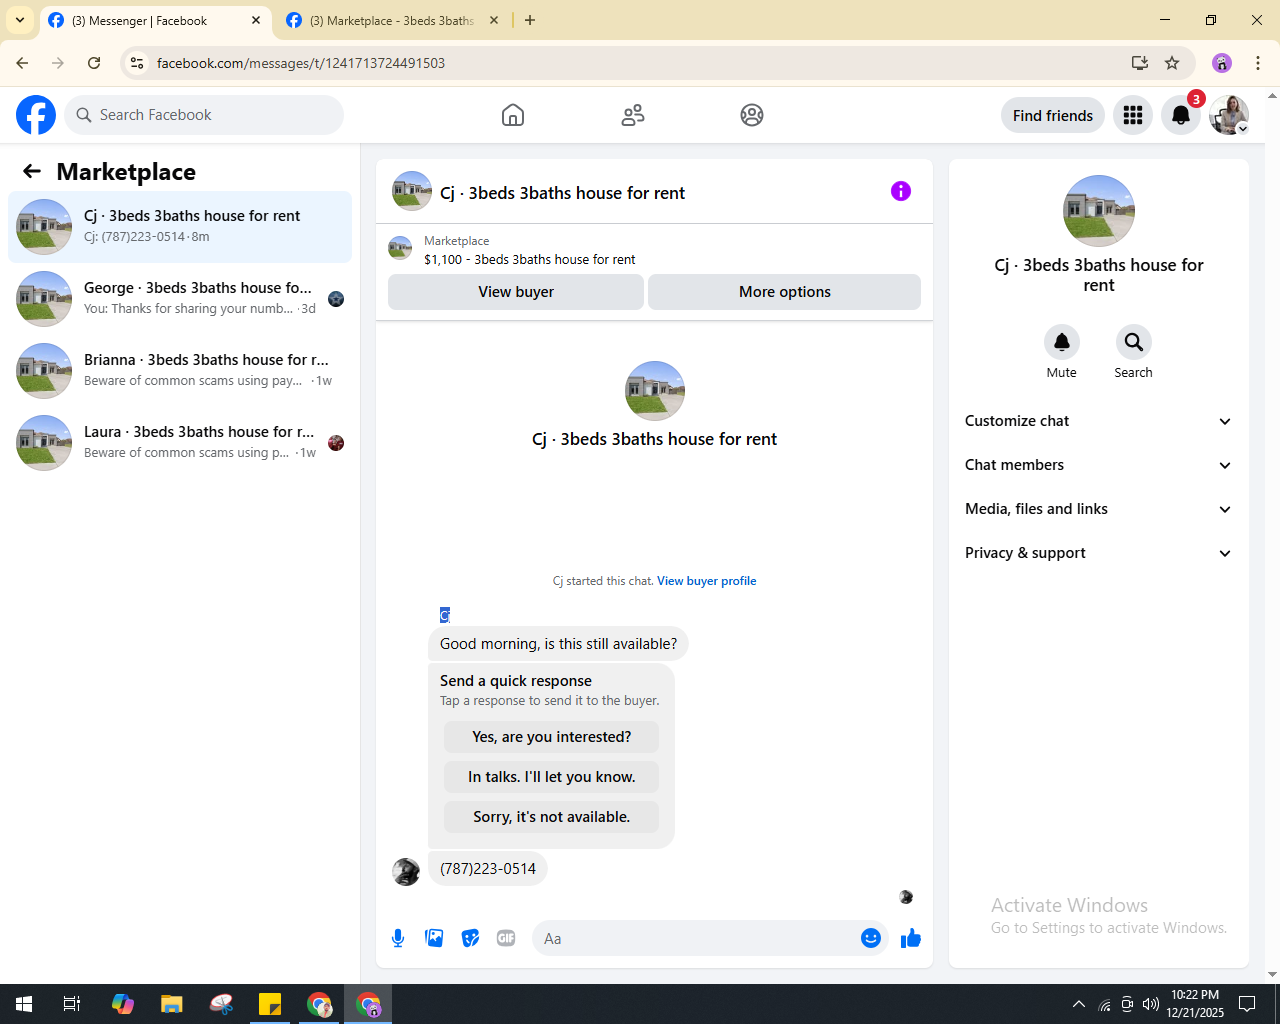Open File Explorer from the taskbar

[x=172, y=1004]
